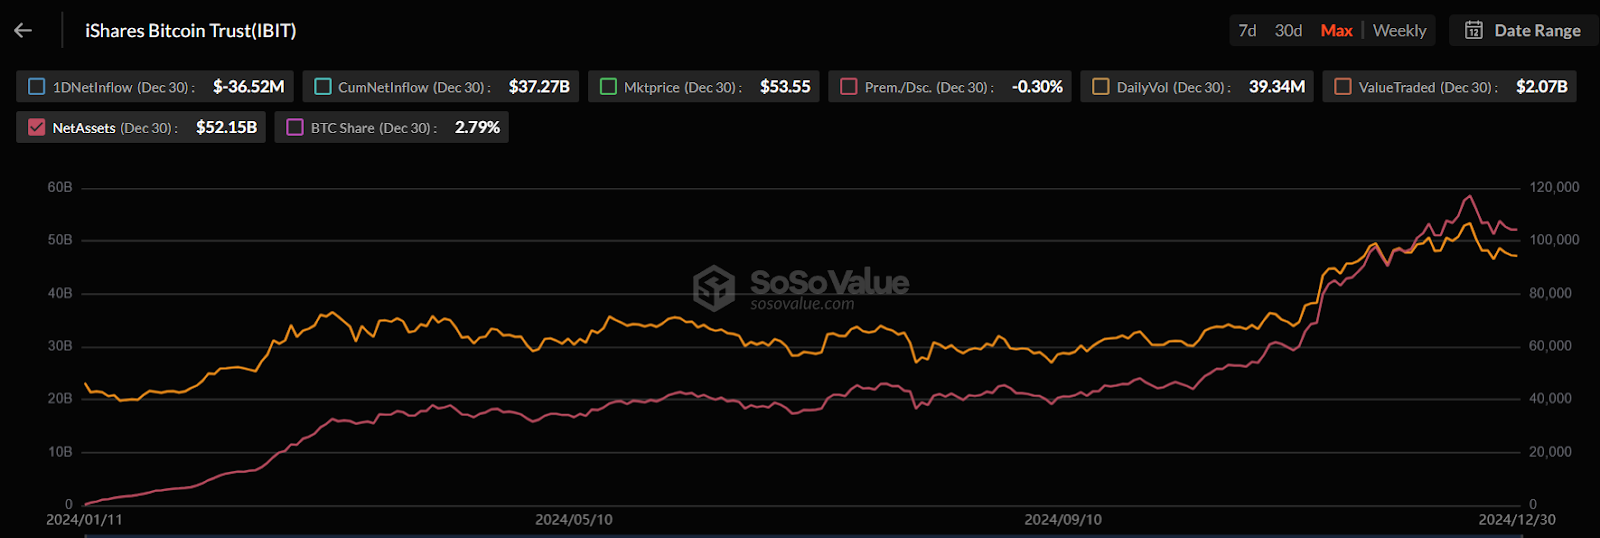Click the 2.79% BTC share value
The height and width of the screenshot is (538, 1600).
(477, 127)
